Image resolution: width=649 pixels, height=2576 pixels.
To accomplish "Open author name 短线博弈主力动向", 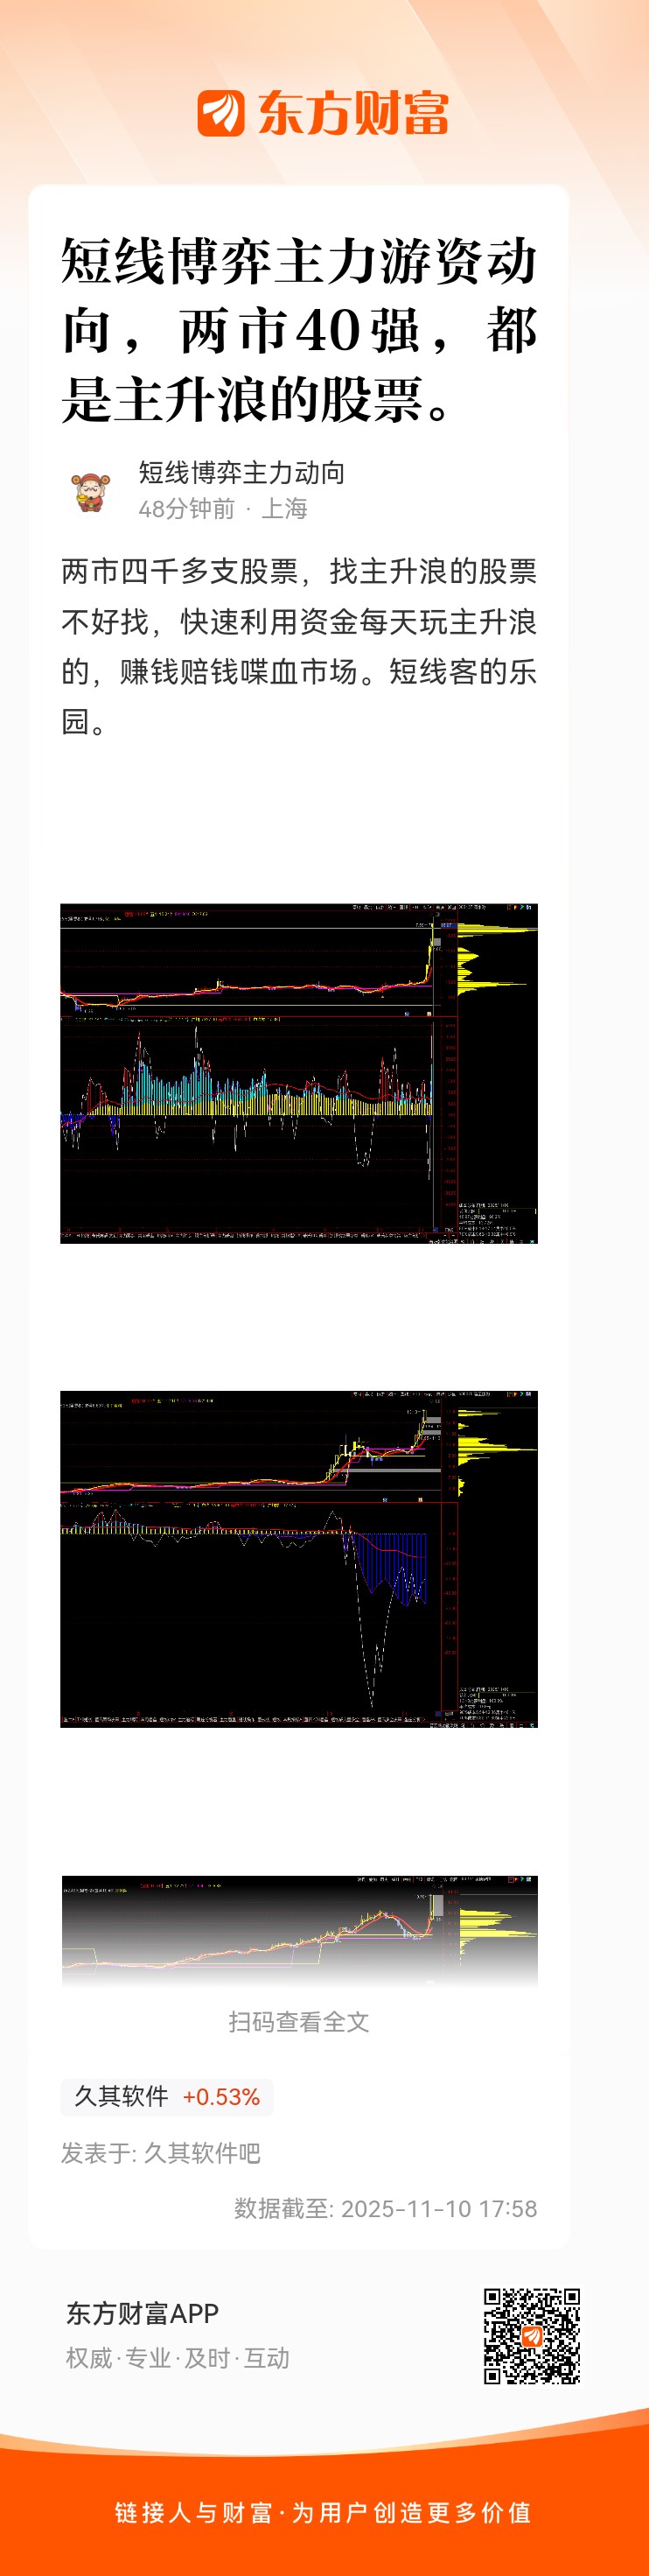I will pos(242,473).
